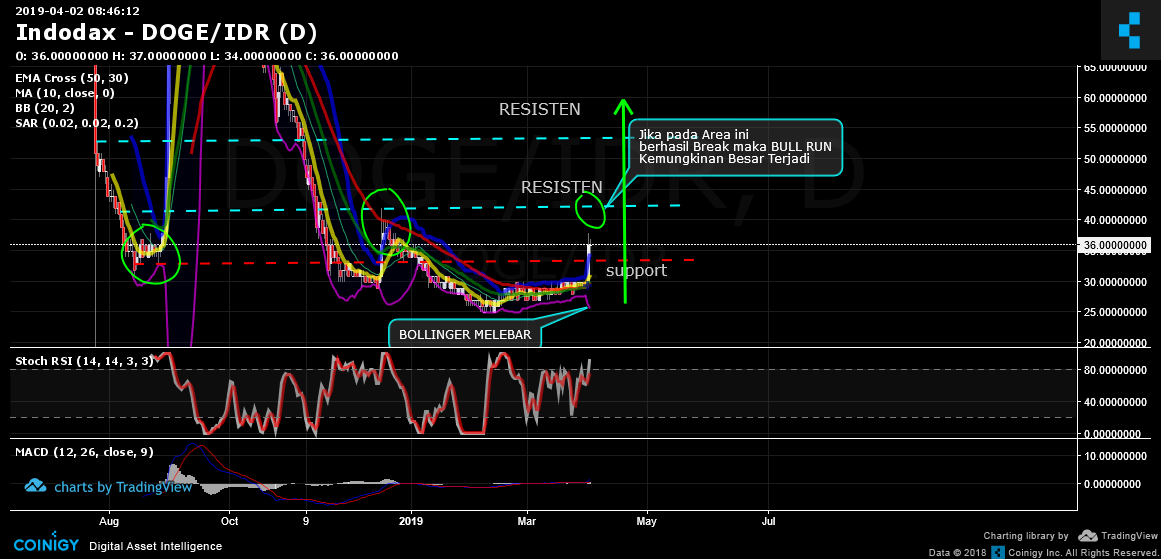Click the 50.00000000 price axis label
Screen dimensions: 1161x559
coord(1117,159)
